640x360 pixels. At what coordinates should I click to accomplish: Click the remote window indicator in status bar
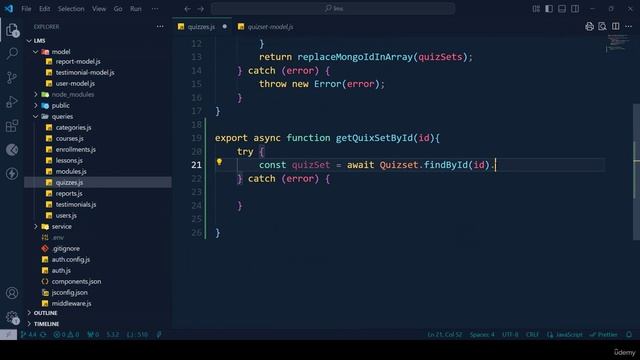tap(9, 335)
